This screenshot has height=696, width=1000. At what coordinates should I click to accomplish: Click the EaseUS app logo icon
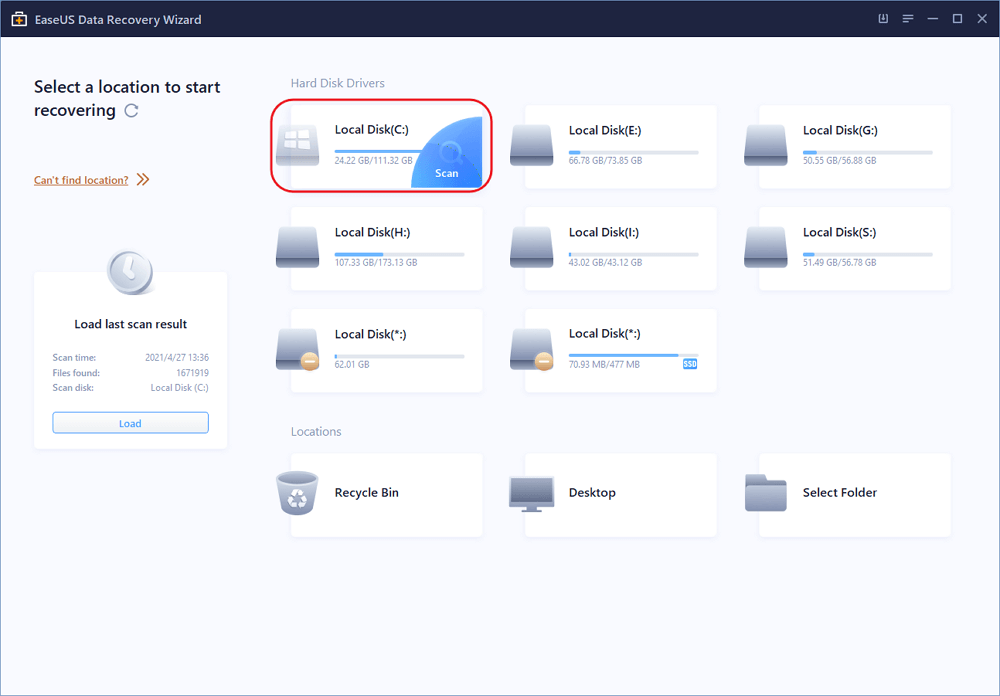pos(19,19)
